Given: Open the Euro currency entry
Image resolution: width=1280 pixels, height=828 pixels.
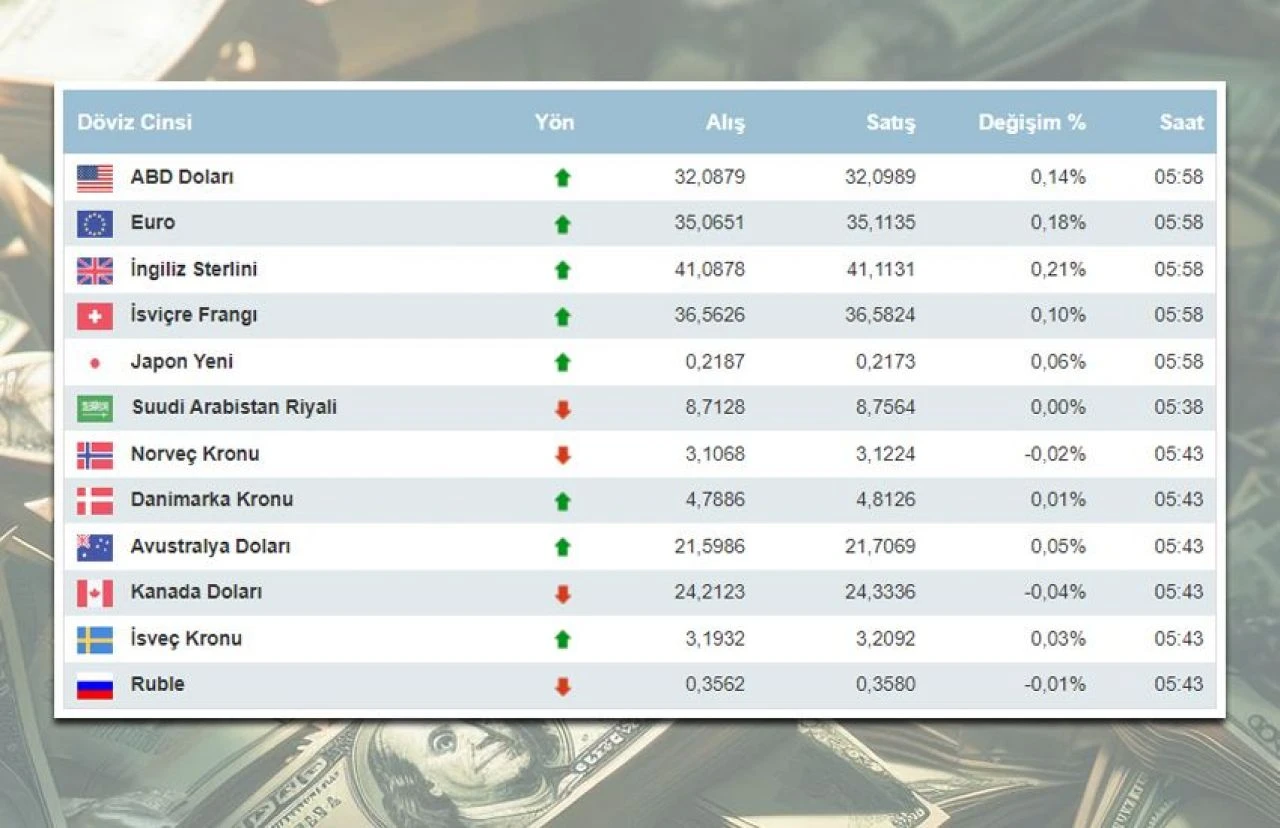Looking at the screenshot, I should pos(150,223).
